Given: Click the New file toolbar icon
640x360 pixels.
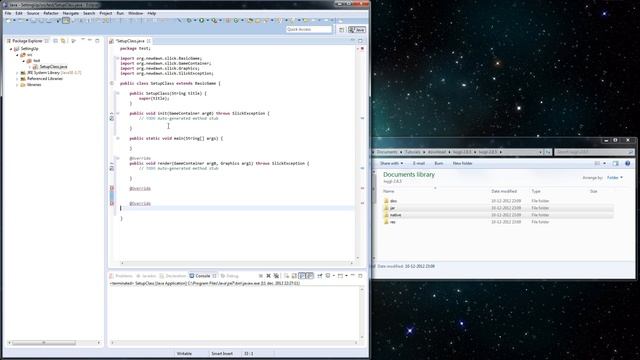Looking at the screenshot, I should (9, 20).
